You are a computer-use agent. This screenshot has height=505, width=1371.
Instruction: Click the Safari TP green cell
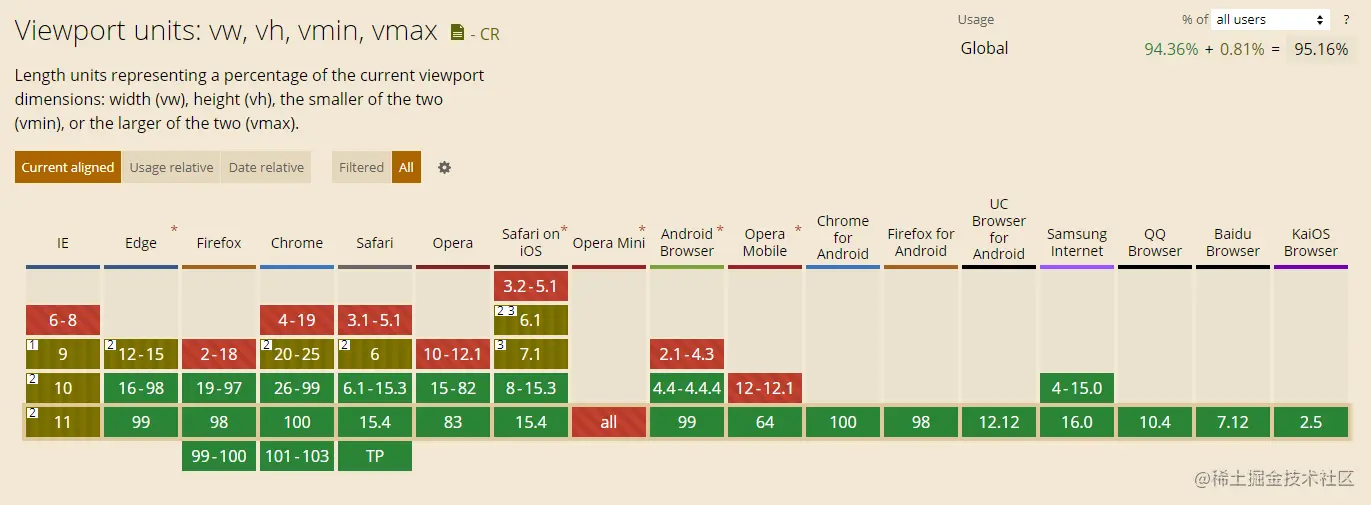coord(375,456)
